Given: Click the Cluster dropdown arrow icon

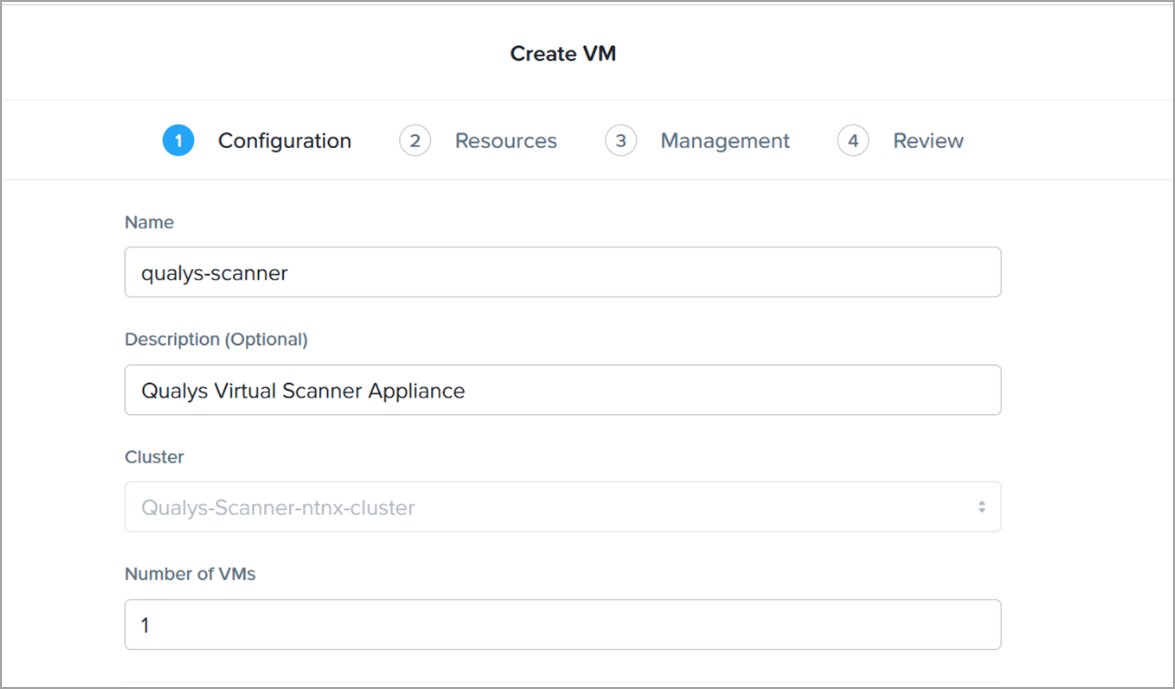Looking at the screenshot, I should pyautogui.click(x=981, y=507).
